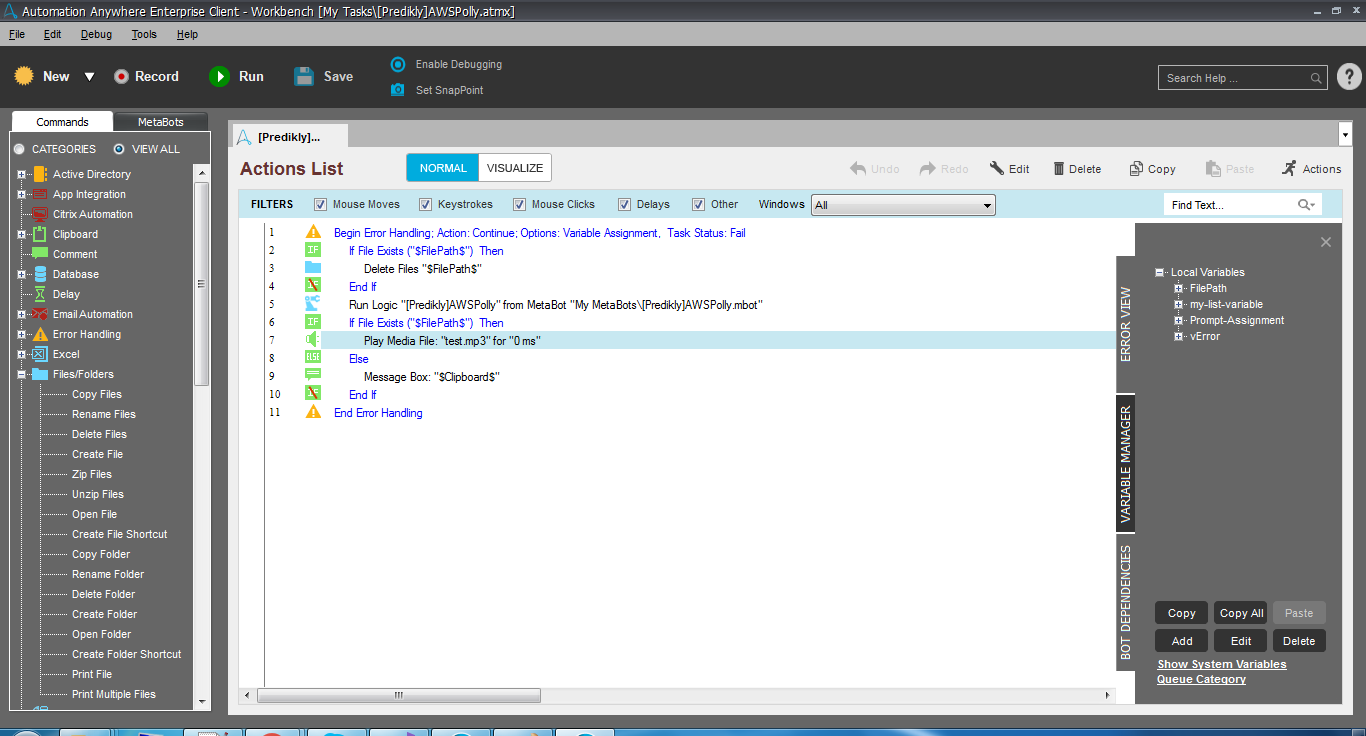Toggle the Delays filter checkbox
Viewport: 1366px width, 736px height.
tap(625, 205)
